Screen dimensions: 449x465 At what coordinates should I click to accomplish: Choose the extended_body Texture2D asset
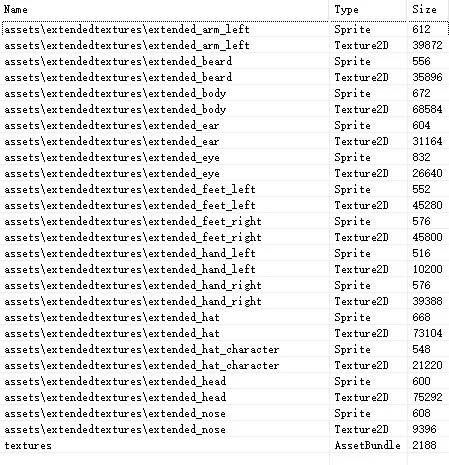pos(224,109)
